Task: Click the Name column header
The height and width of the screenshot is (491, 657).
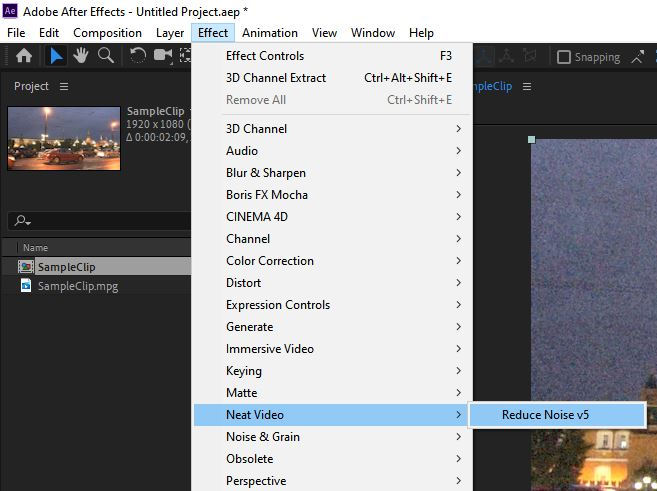Action: 36,248
